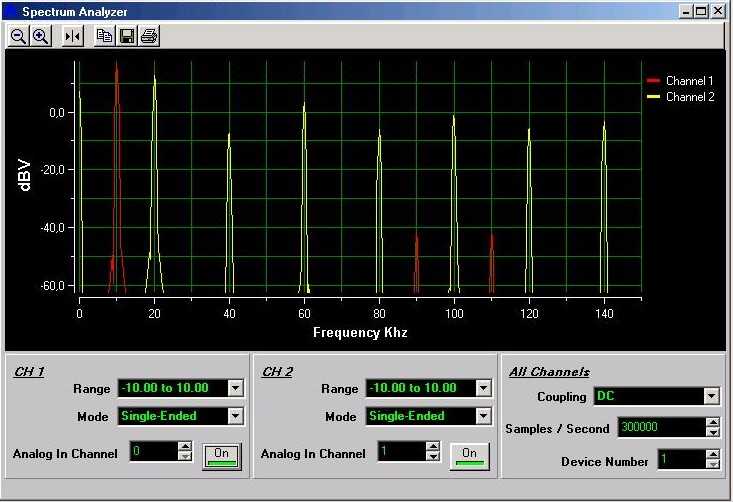Open the CH 1 Mode dropdown arrow
The width and height of the screenshot is (733, 502).
pyautogui.click(x=236, y=416)
